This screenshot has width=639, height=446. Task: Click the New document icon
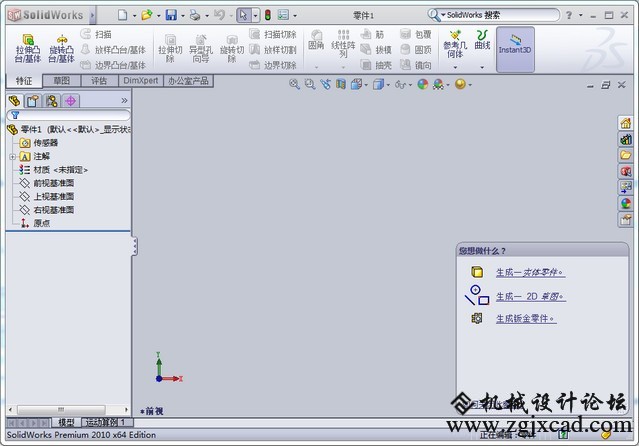(122, 15)
